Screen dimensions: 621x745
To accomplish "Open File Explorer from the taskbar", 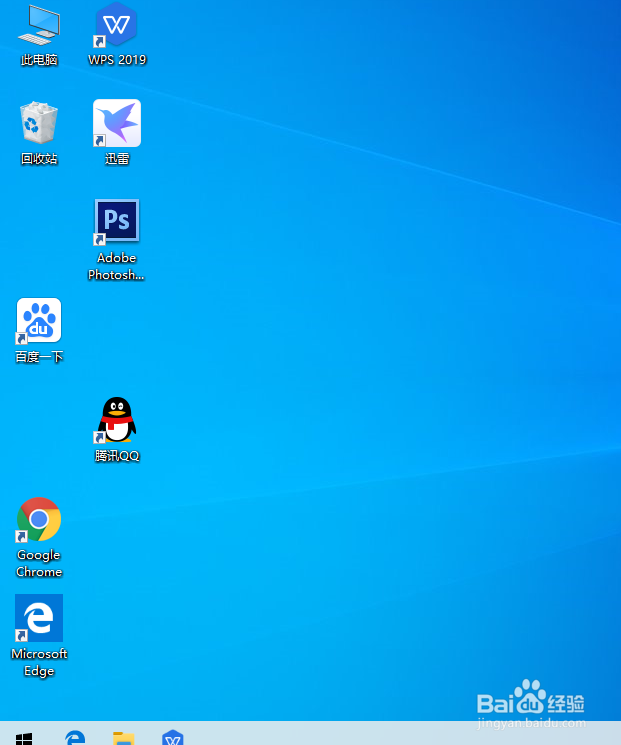I will tap(124, 738).
